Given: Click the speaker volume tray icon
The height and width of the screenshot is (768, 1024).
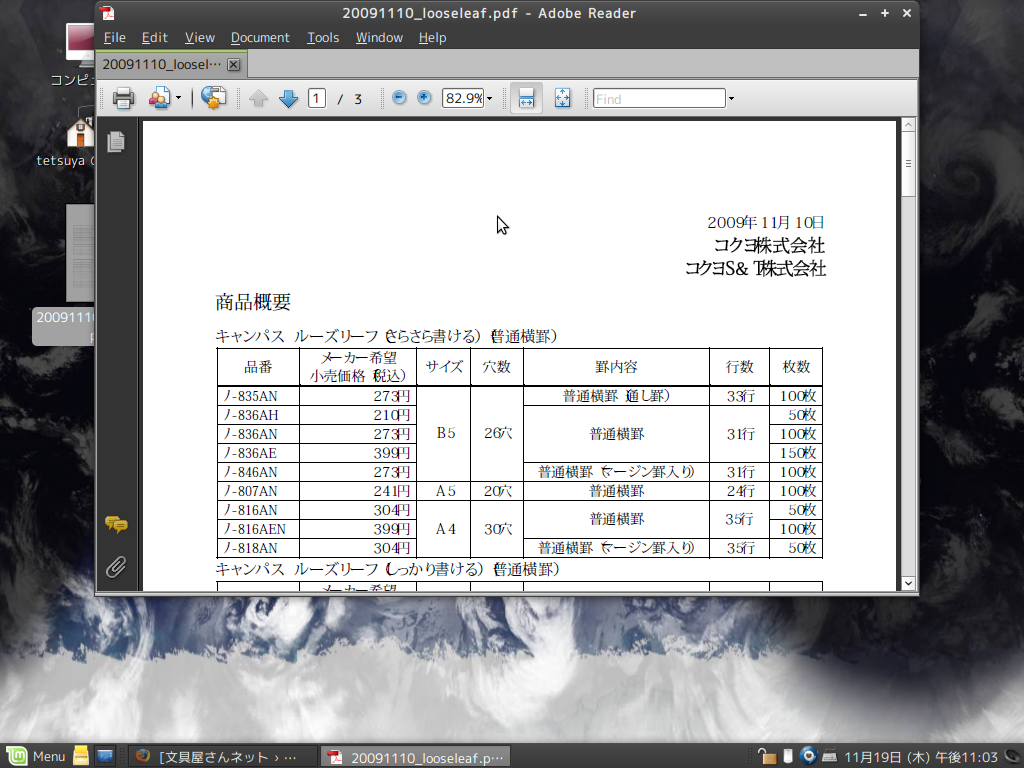Looking at the screenshot, I should [x=1014, y=756].
